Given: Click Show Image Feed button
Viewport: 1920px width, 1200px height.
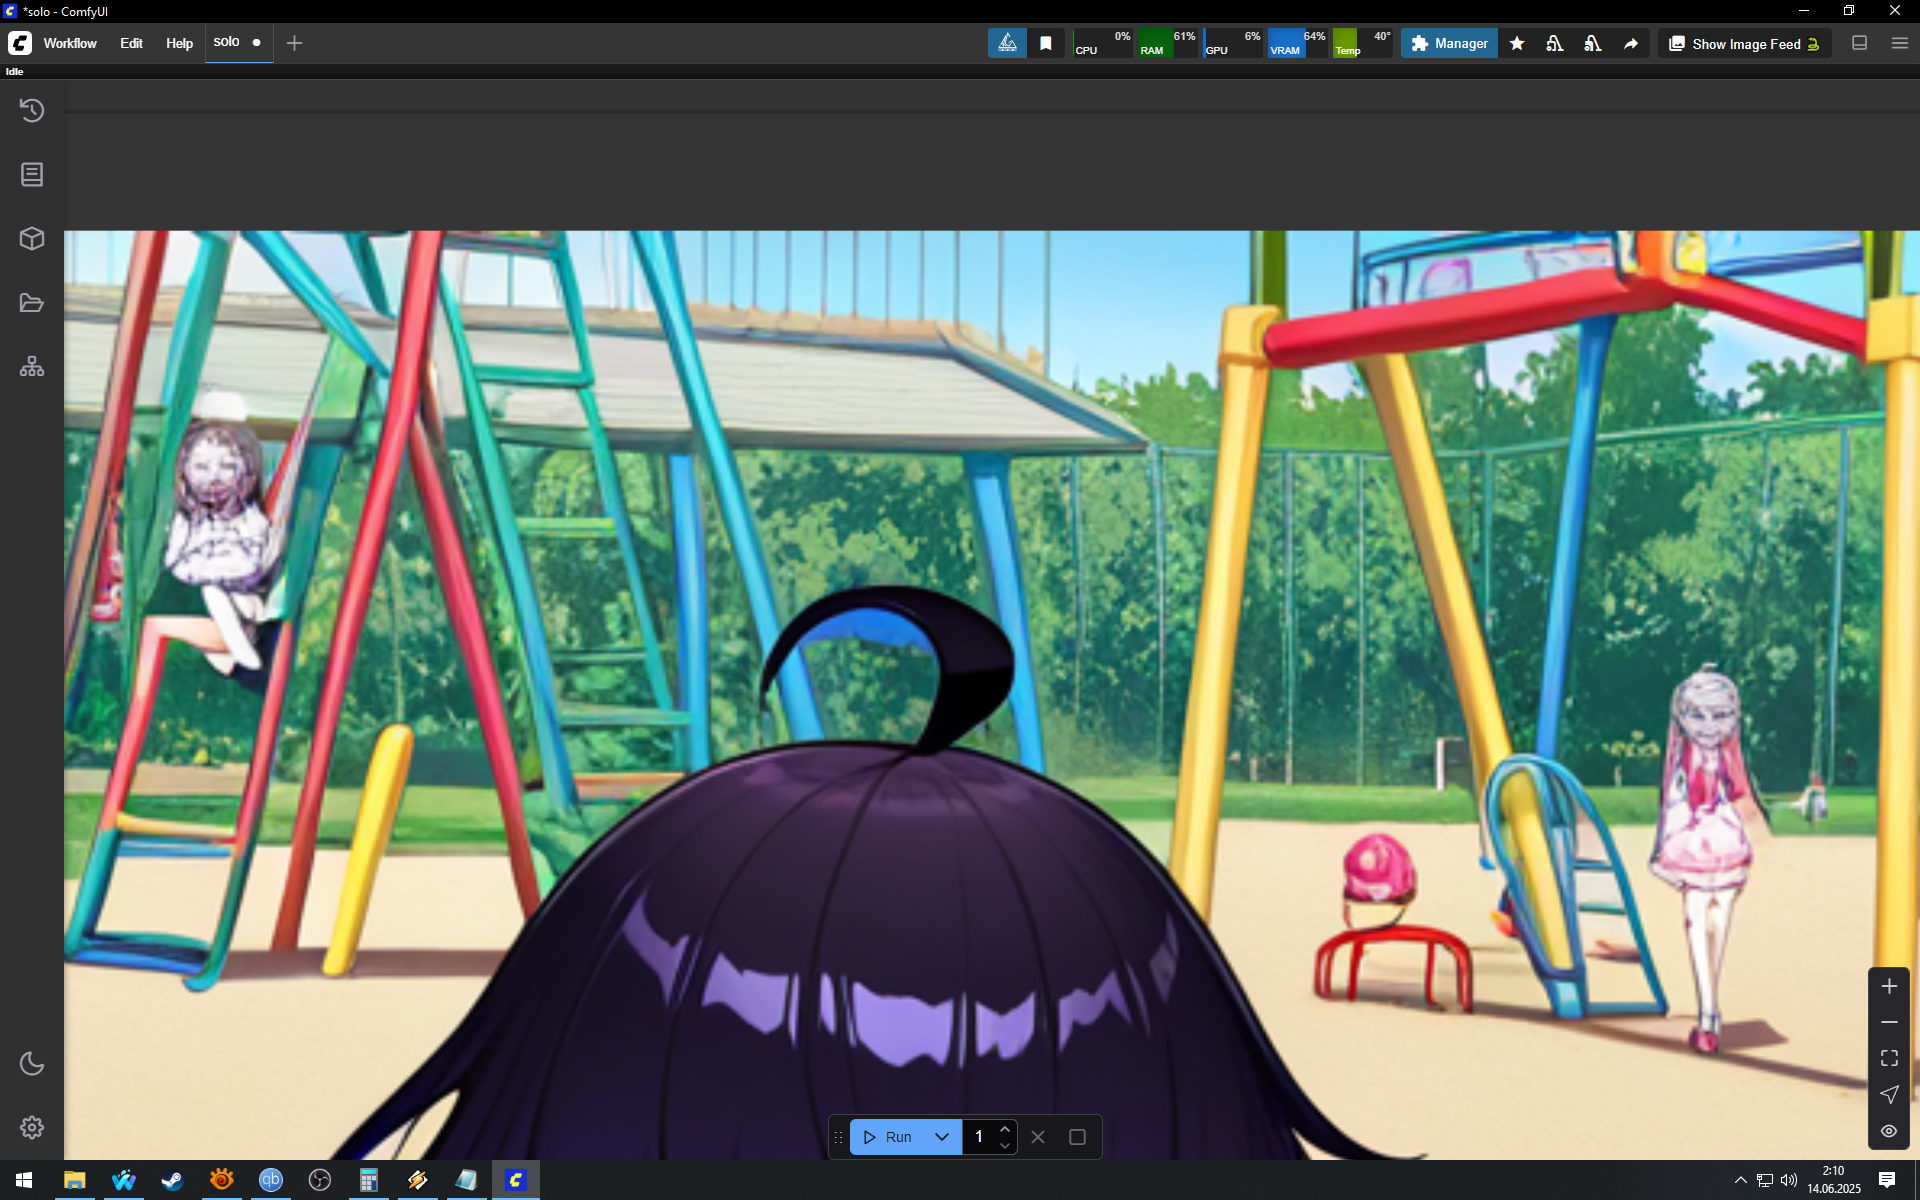Looking at the screenshot, I should click(1744, 43).
